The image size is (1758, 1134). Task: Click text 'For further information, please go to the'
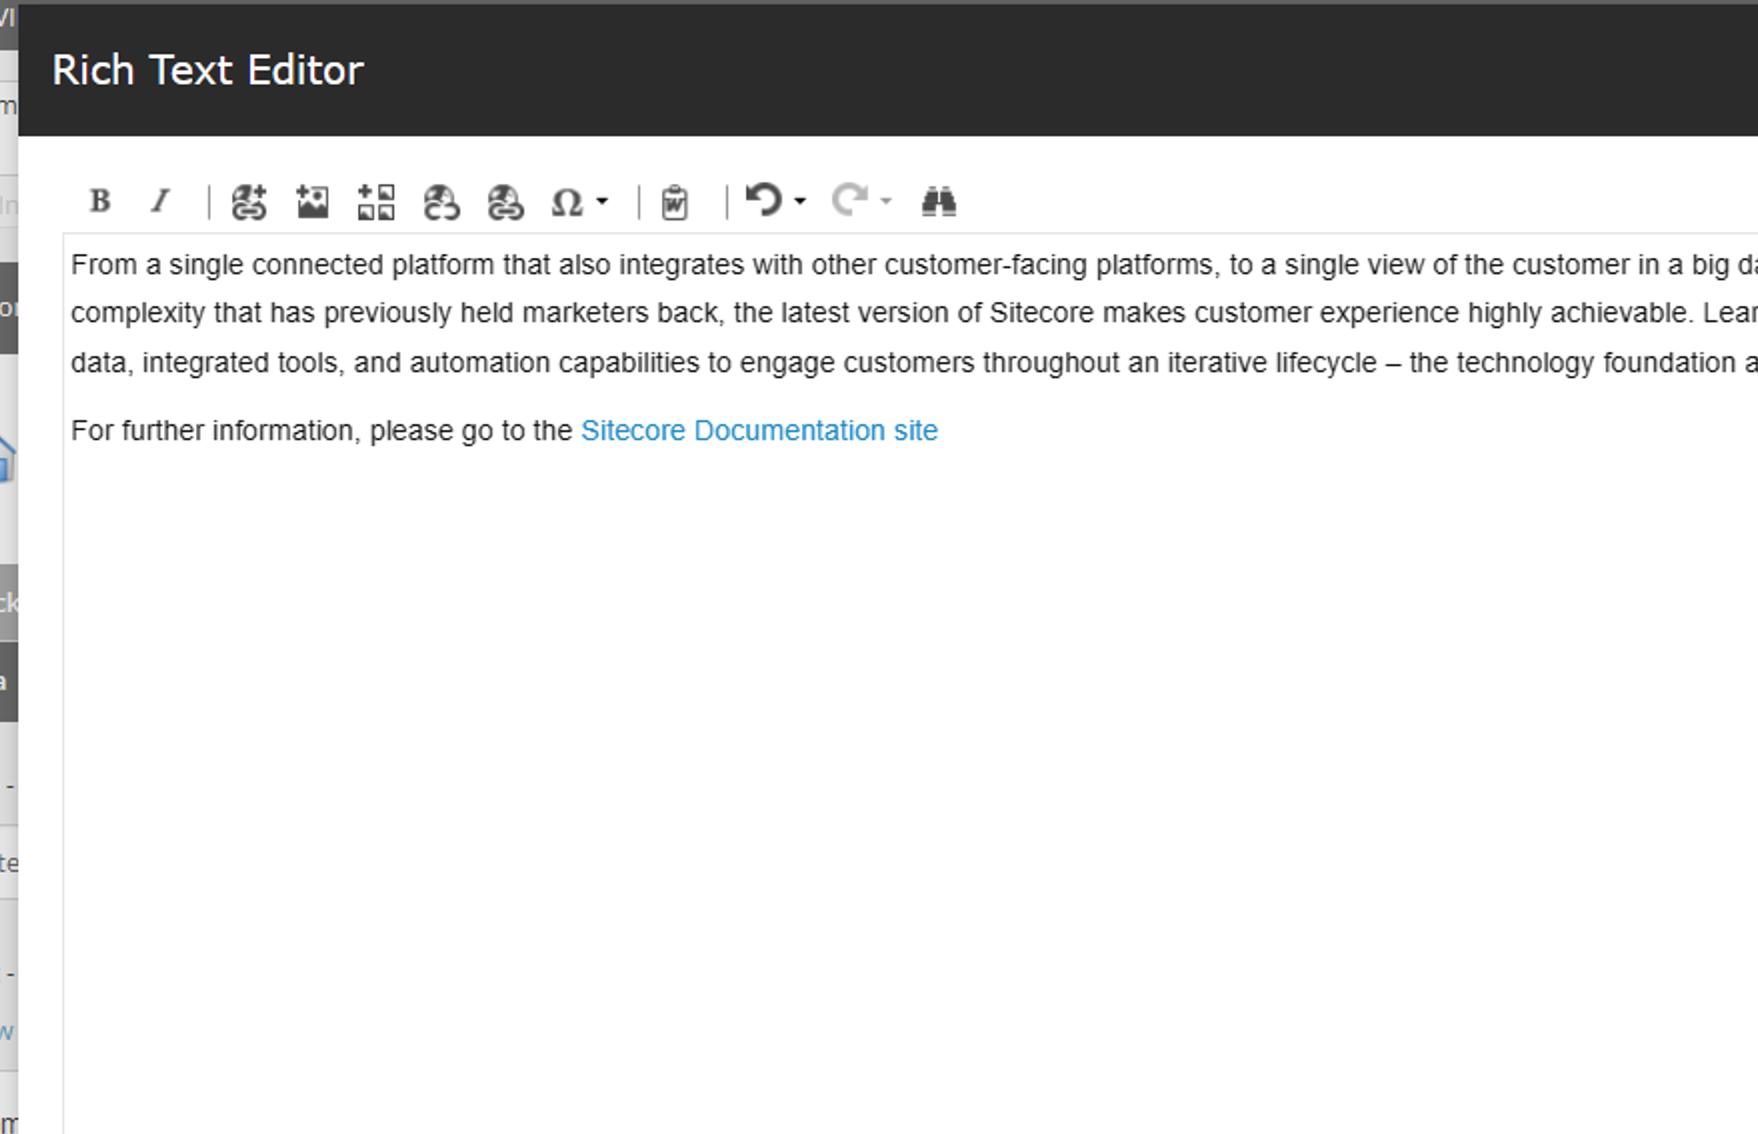point(321,431)
